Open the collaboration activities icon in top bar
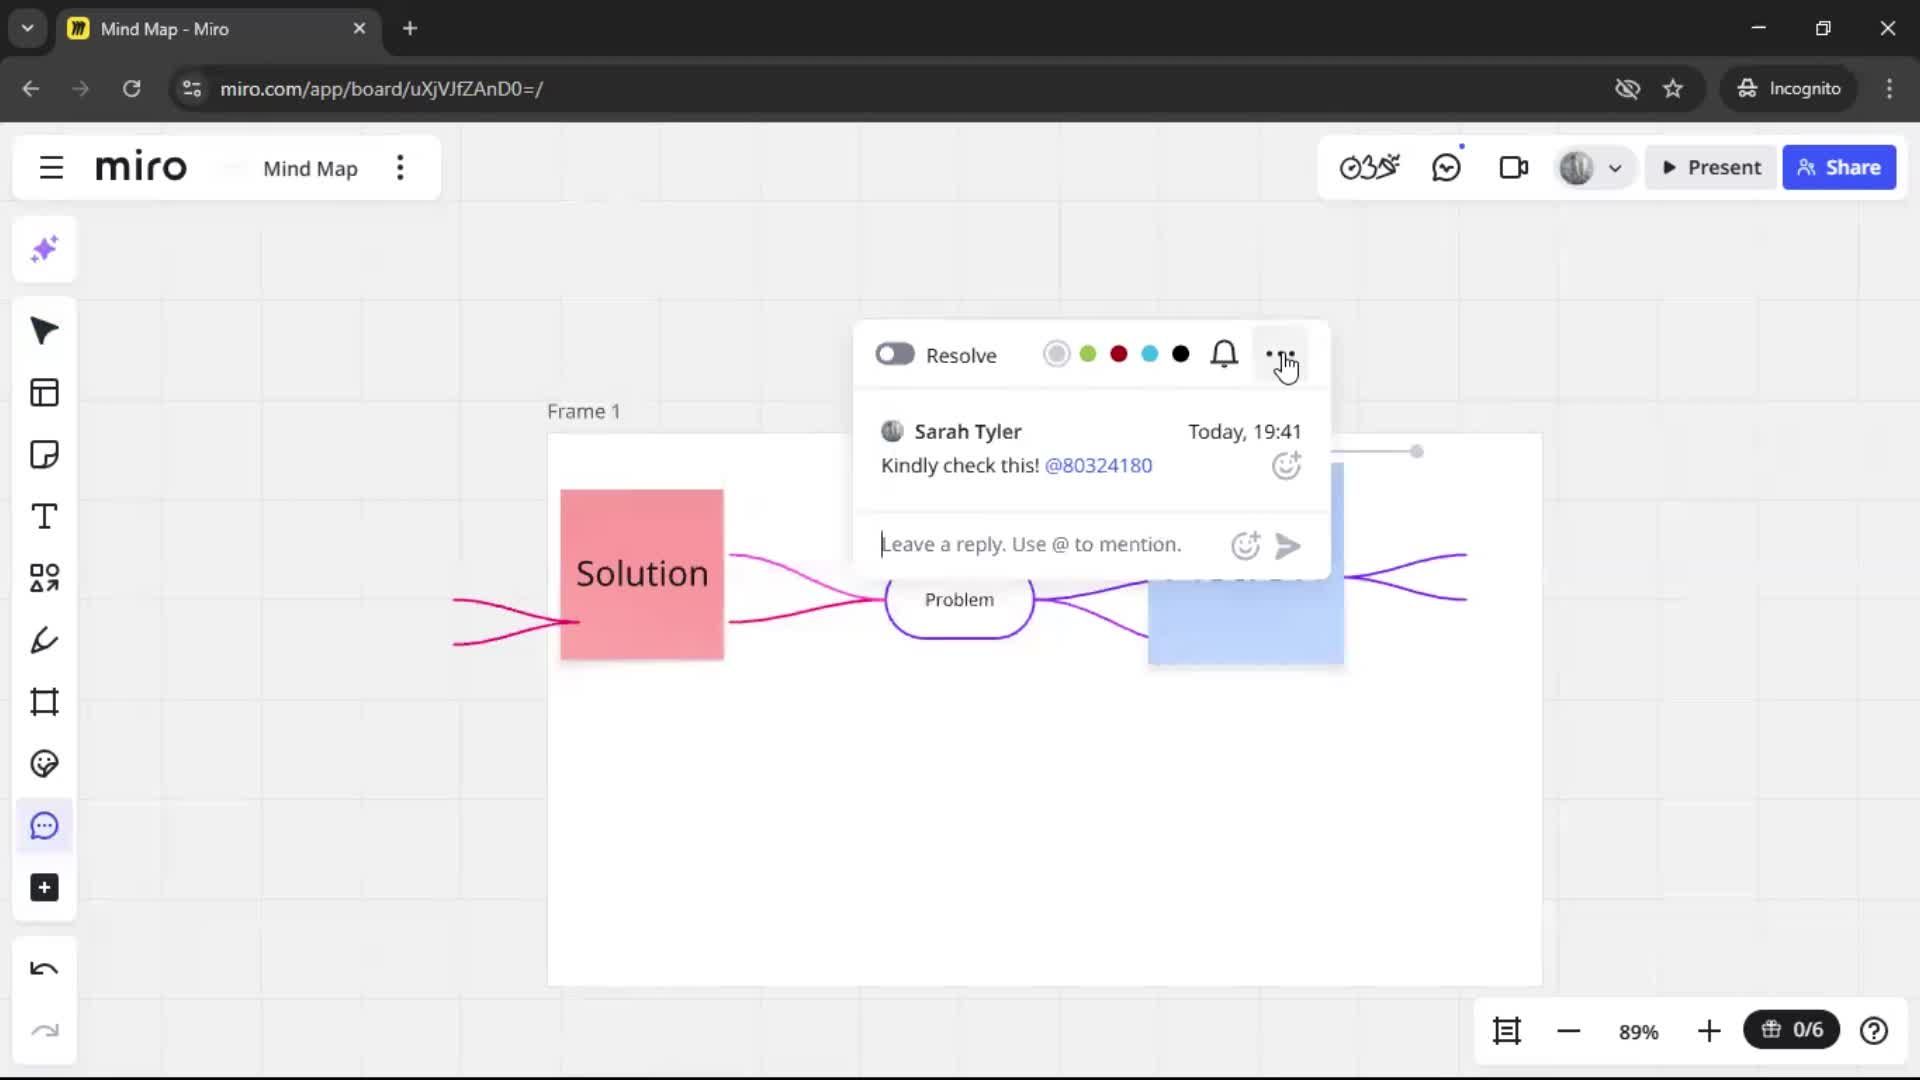 click(1370, 167)
